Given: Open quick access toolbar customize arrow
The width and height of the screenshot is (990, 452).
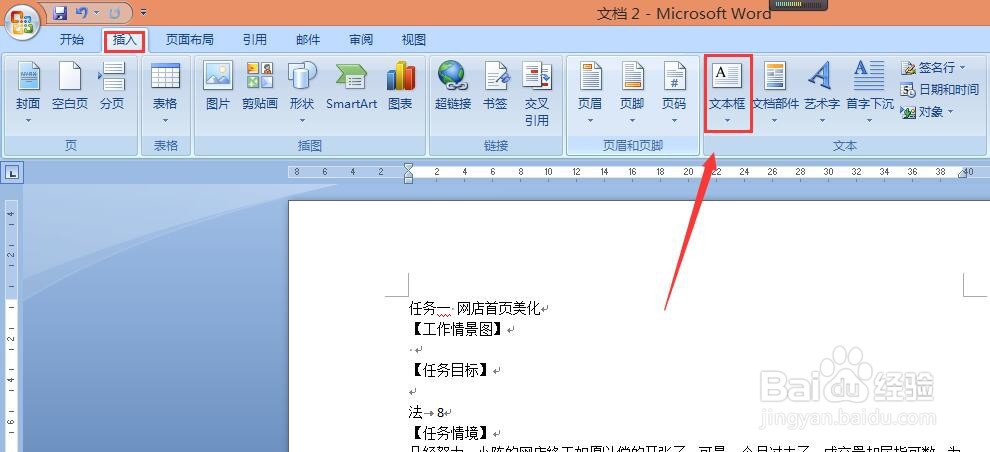Looking at the screenshot, I should 143,13.
